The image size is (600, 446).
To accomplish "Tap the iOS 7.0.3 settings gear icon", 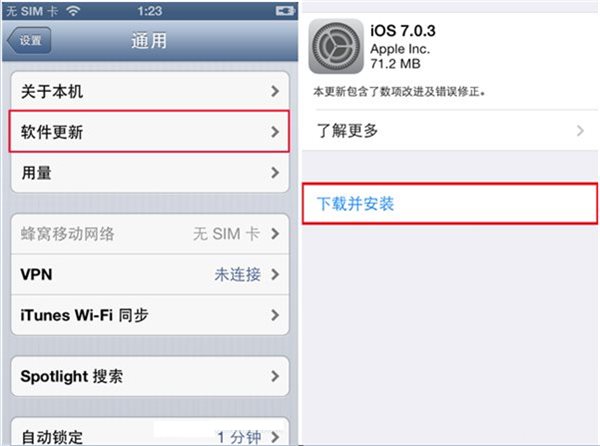I will (x=336, y=46).
